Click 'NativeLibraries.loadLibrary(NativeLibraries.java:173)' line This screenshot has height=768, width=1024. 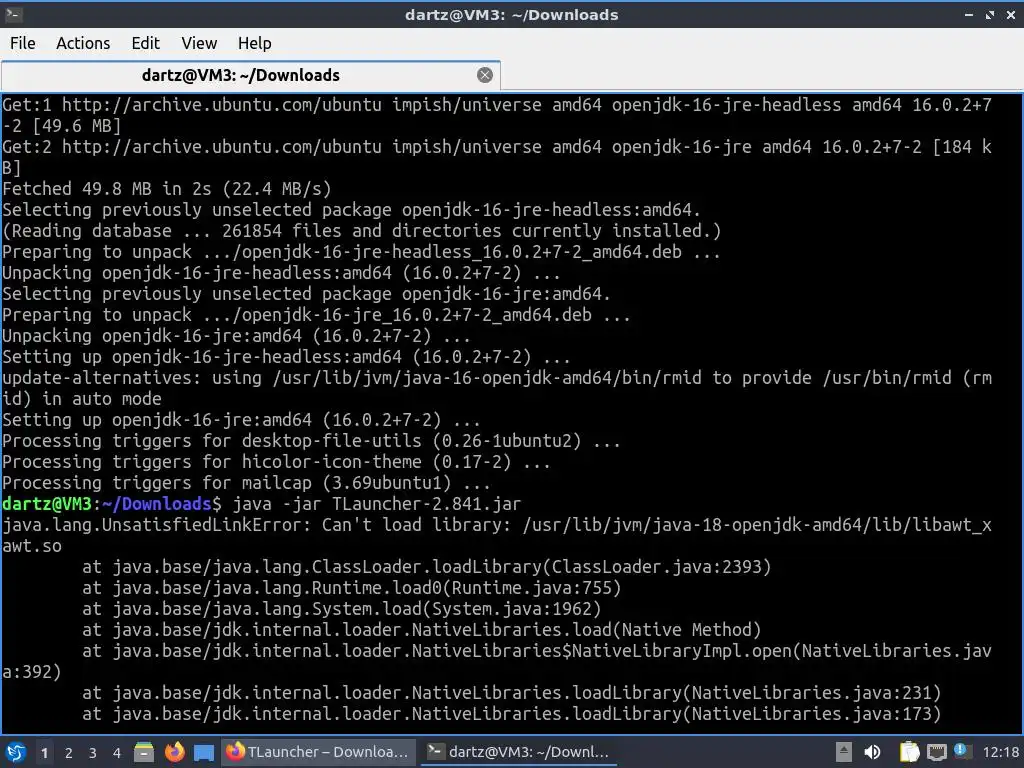coord(511,714)
